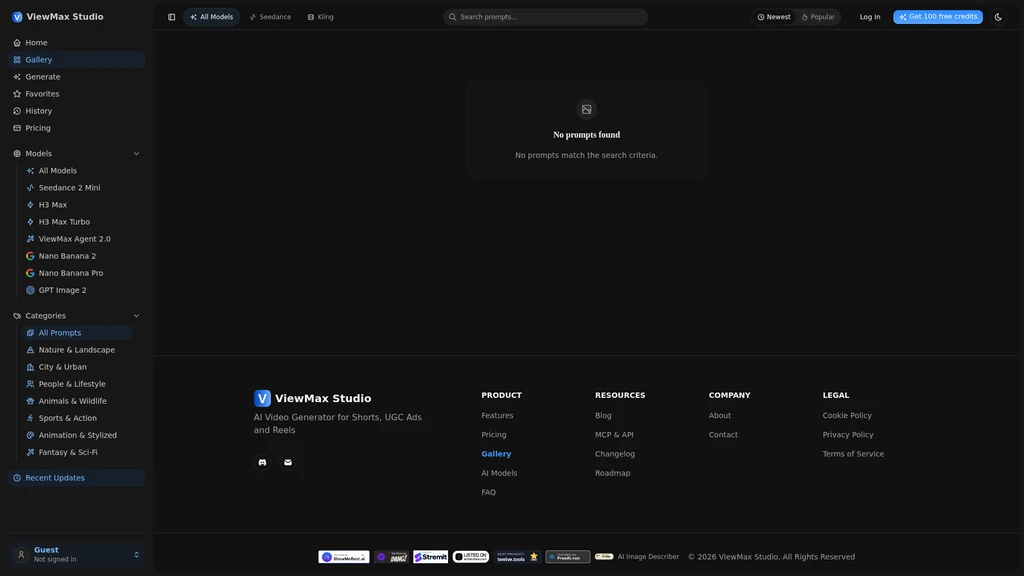Open the FAQ footer link
This screenshot has height=576, width=1024.
(x=488, y=492)
